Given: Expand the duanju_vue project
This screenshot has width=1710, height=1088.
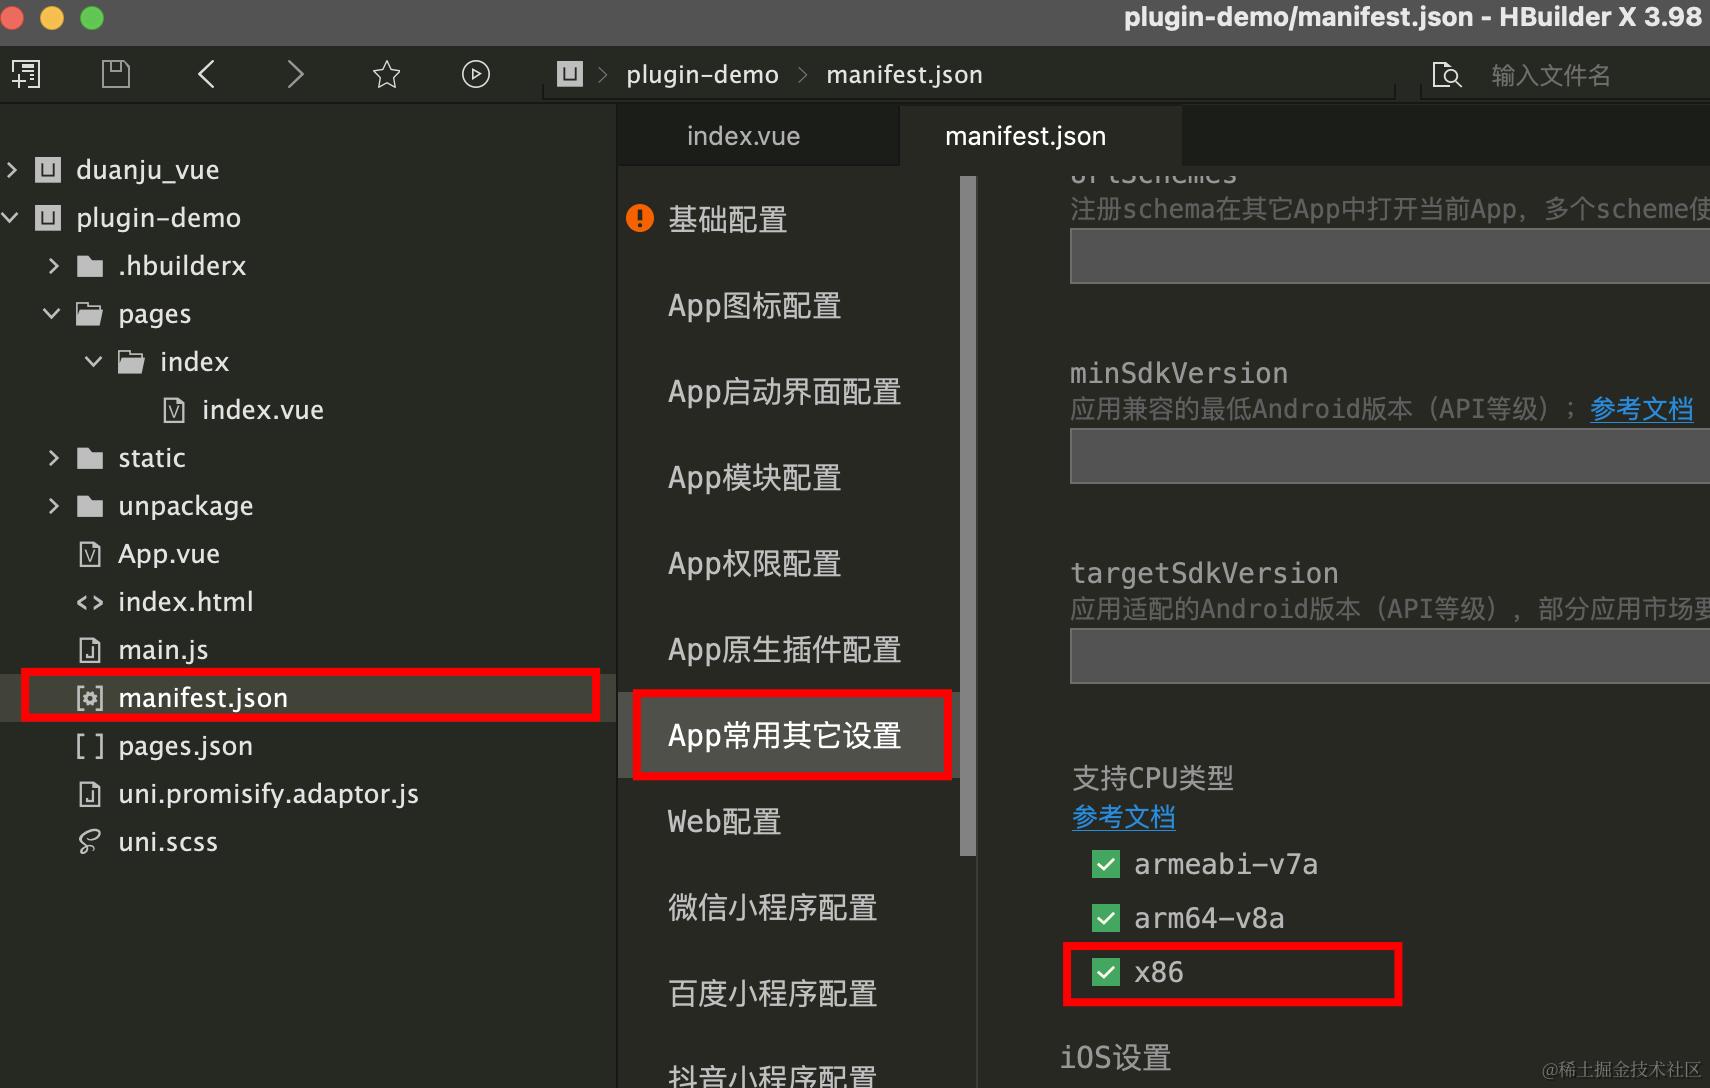Looking at the screenshot, I should pos(12,170).
